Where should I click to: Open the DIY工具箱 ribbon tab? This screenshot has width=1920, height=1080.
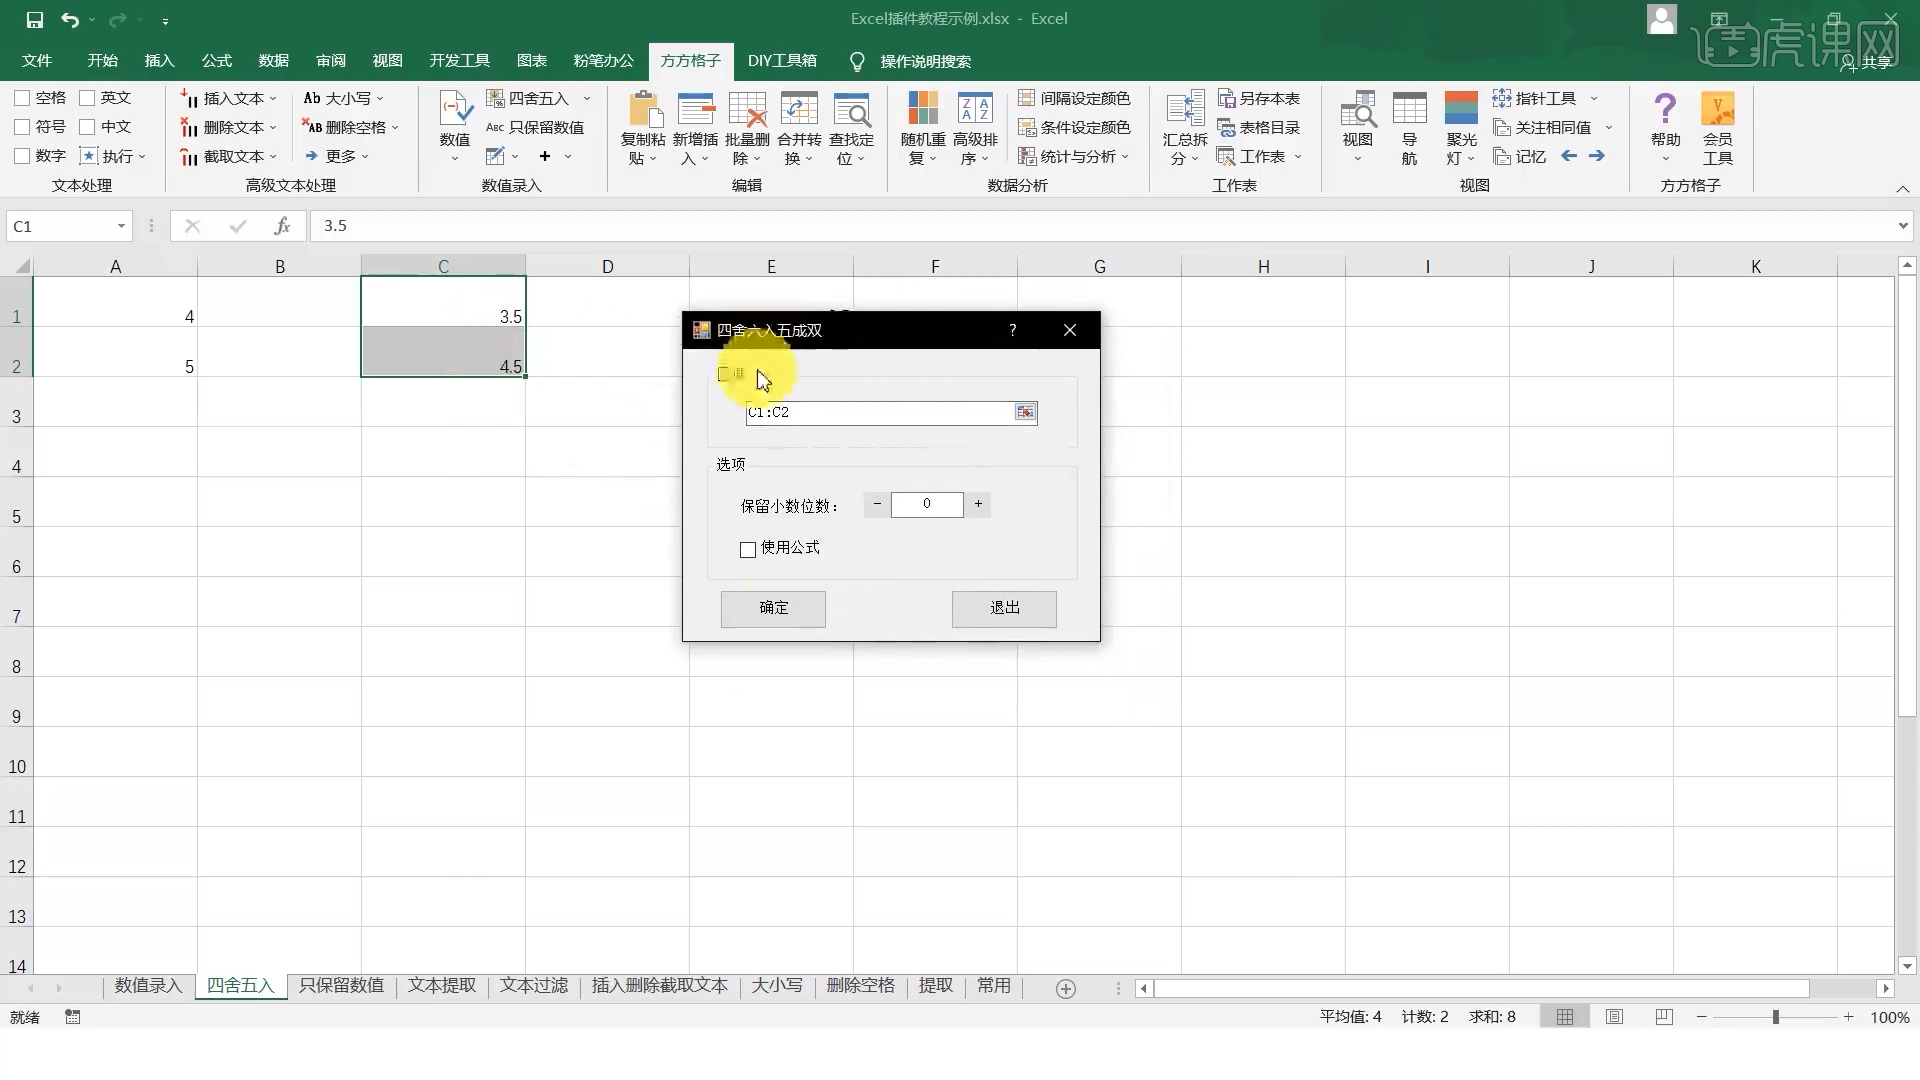(782, 61)
